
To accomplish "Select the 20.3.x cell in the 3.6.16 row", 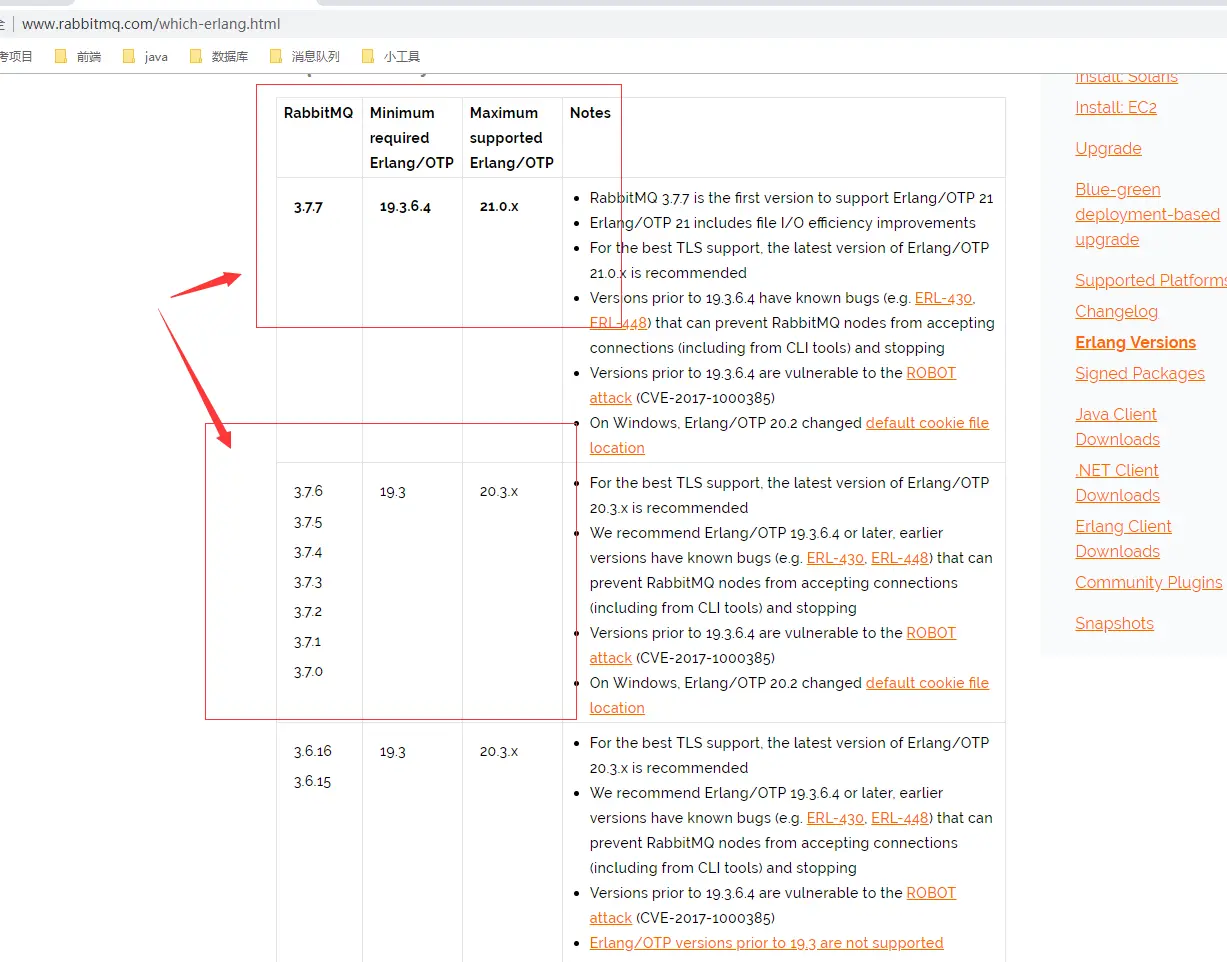I will (499, 752).
